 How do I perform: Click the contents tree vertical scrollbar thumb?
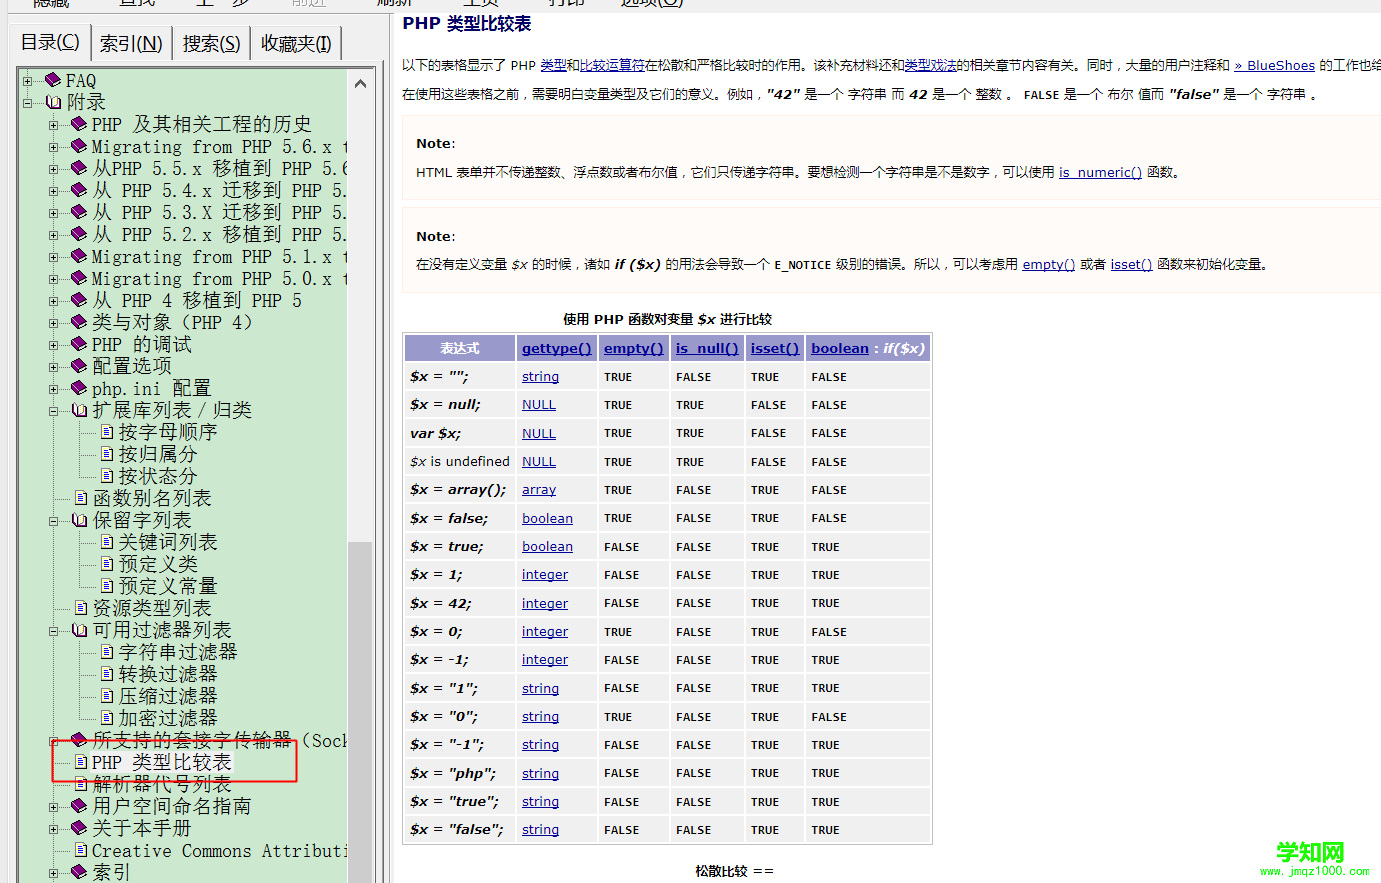click(360, 712)
